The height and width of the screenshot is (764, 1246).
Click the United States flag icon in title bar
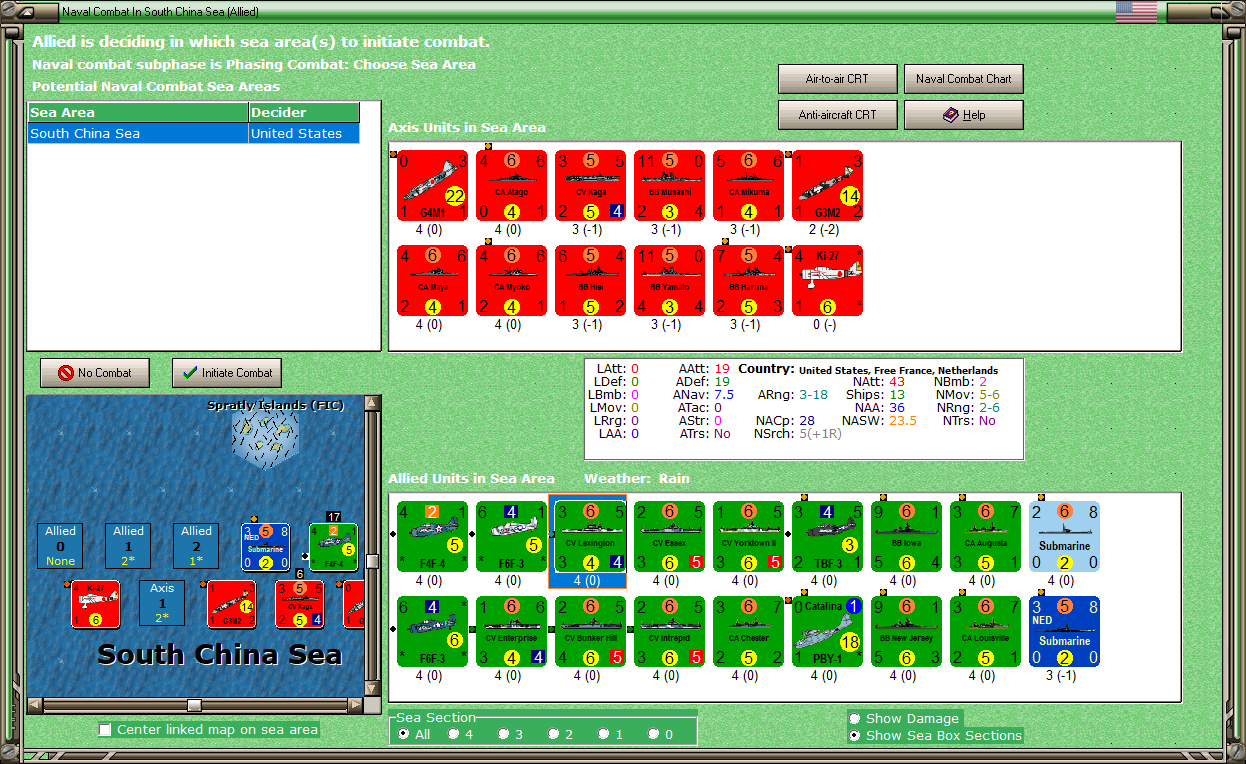click(1136, 12)
